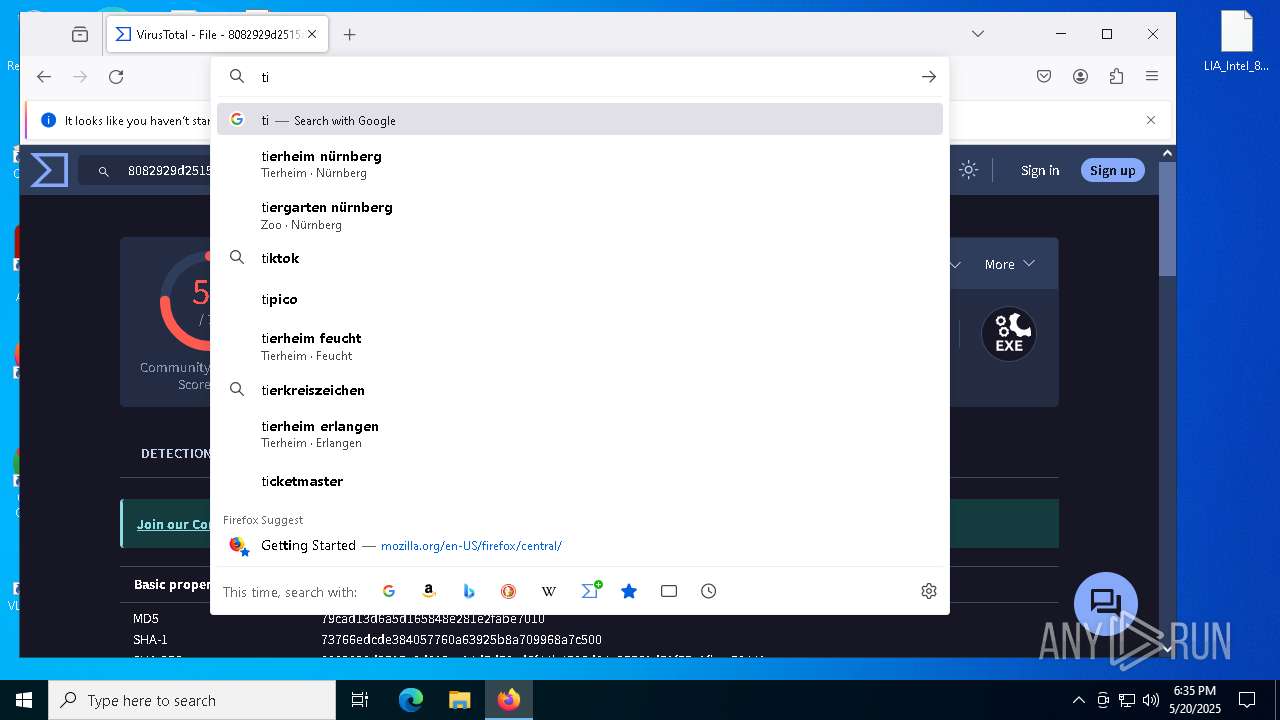
Task: Open search settings gear icon
Action: pos(929,591)
